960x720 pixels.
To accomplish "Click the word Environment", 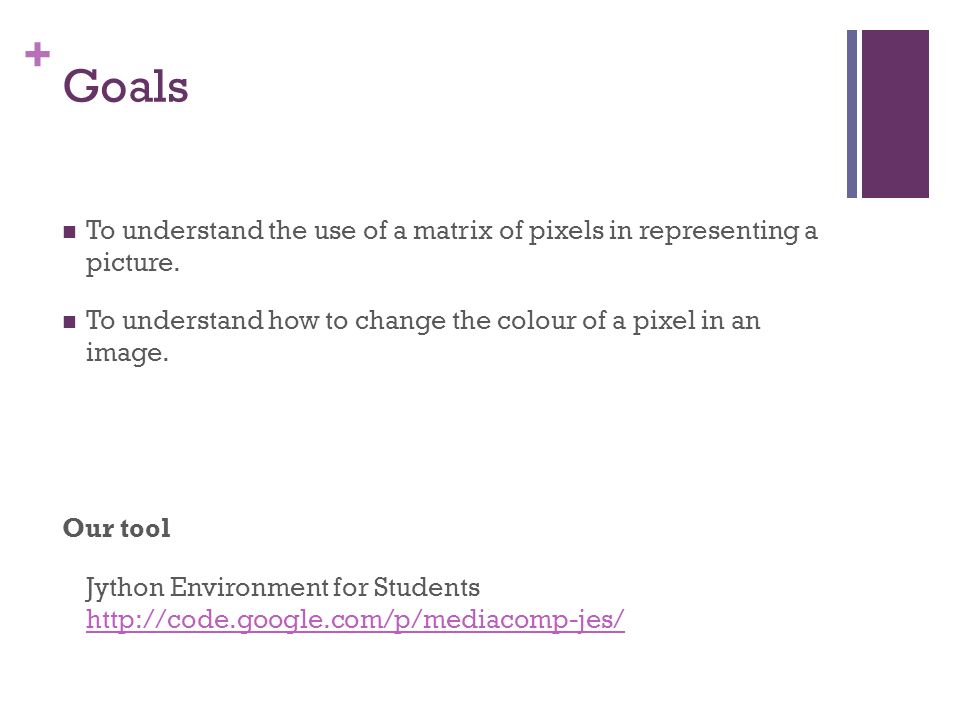I will tap(249, 587).
